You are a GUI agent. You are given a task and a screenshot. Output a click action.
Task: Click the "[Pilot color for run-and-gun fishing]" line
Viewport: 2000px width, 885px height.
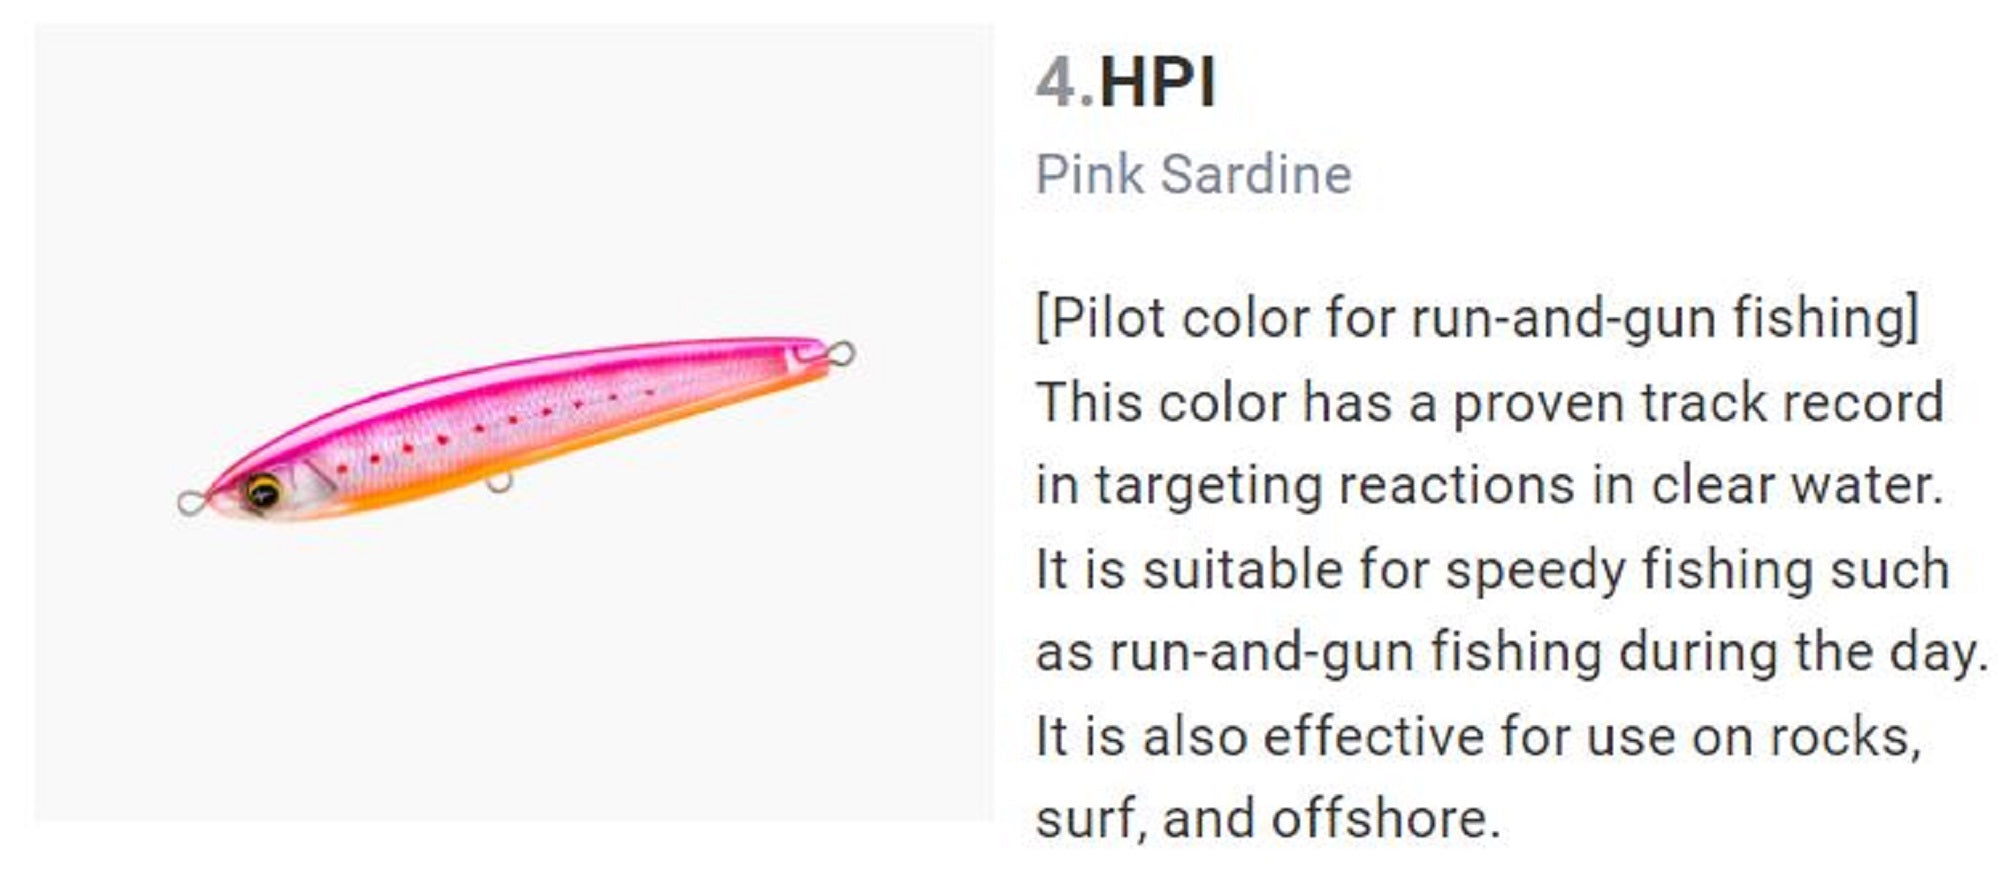pos(1477,318)
